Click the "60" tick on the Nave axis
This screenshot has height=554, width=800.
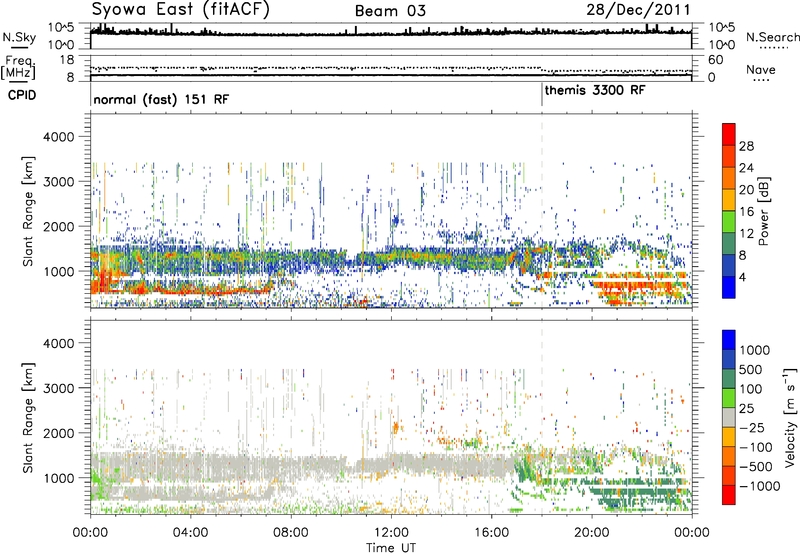[716, 60]
